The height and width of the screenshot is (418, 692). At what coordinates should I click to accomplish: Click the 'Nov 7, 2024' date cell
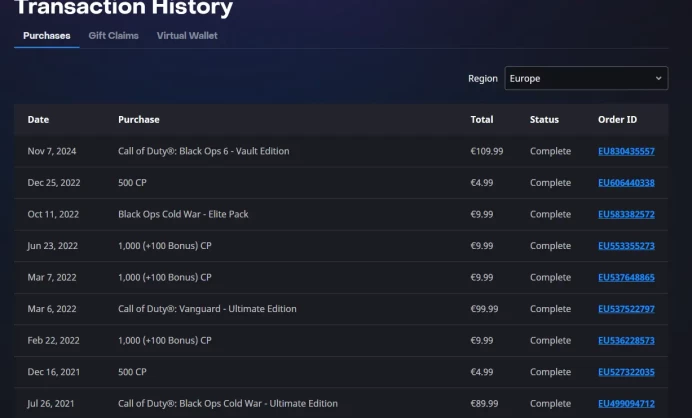pos(52,151)
